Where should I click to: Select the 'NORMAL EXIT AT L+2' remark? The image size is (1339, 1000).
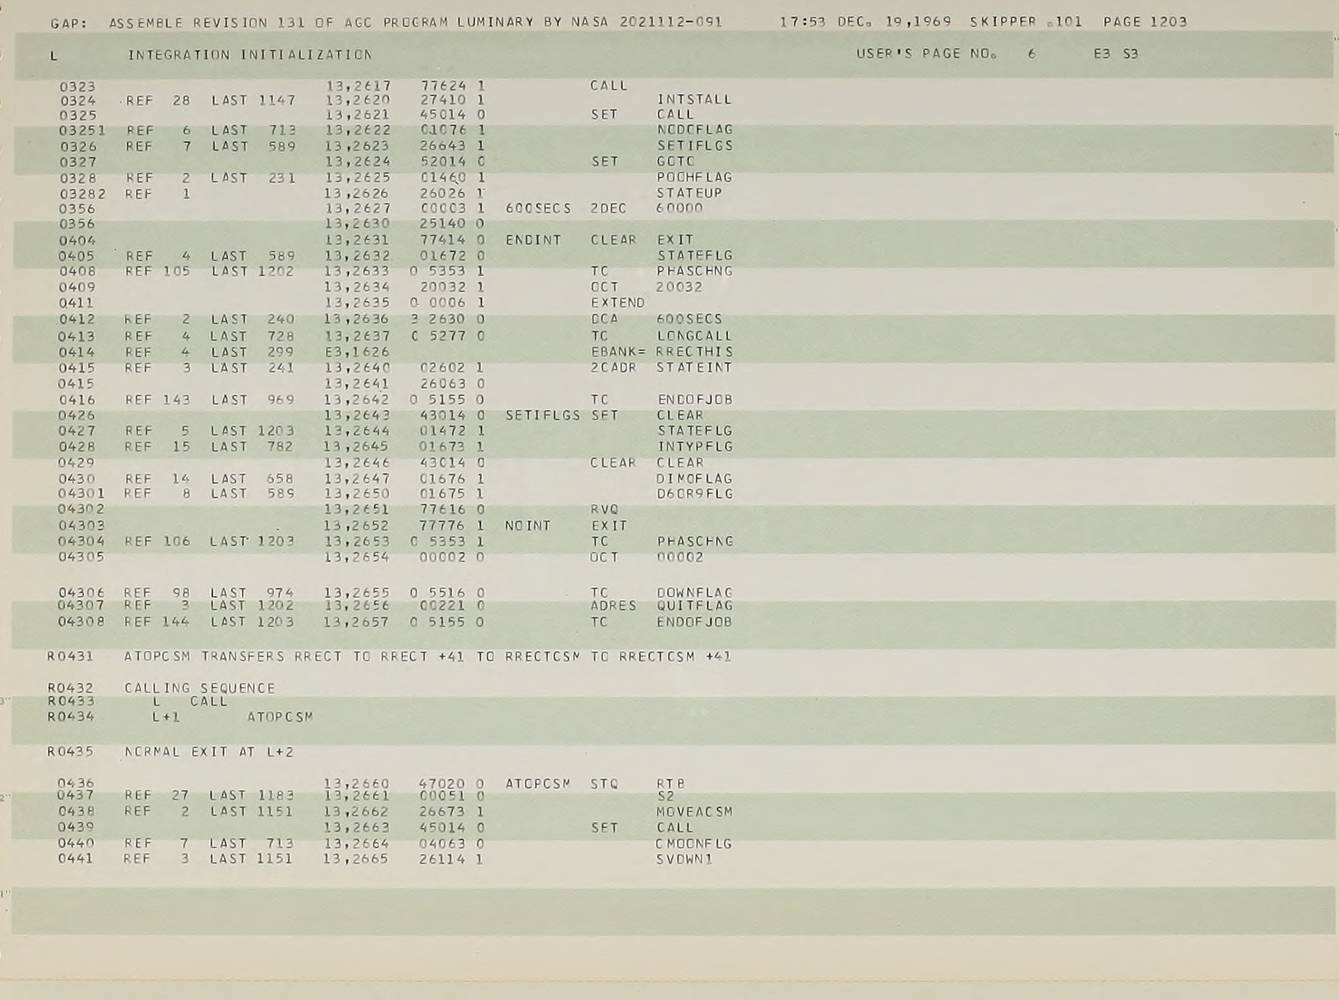pyautogui.click(x=209, y=752)
